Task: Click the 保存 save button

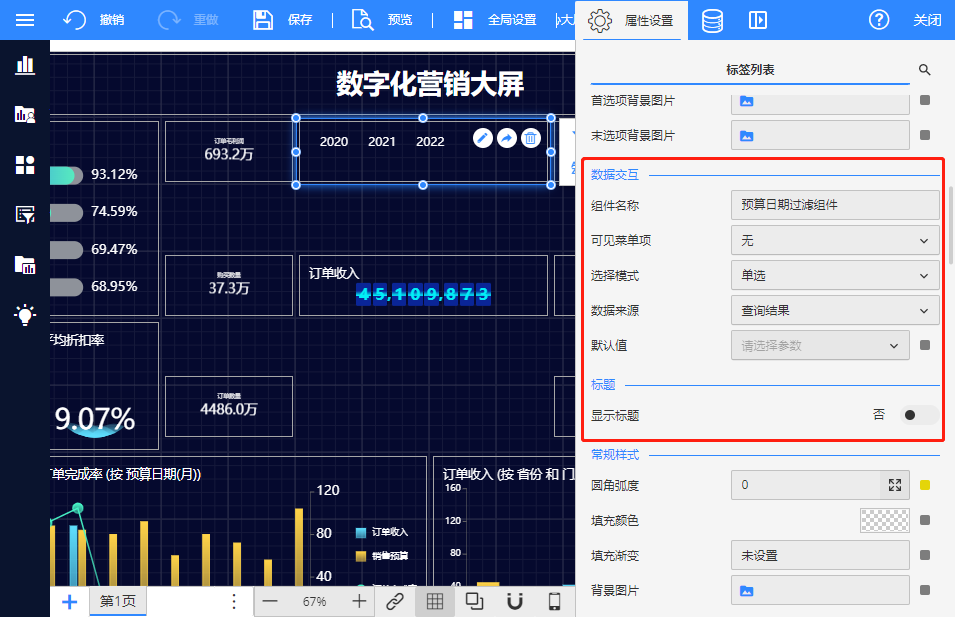Action: tap(283, 20)
